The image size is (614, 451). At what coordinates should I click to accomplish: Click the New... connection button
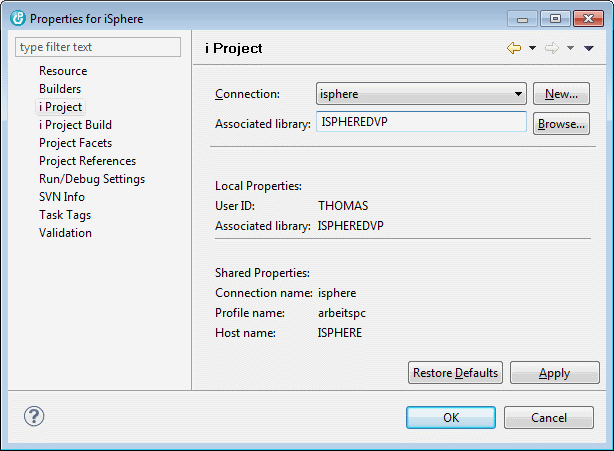(561, 94)
